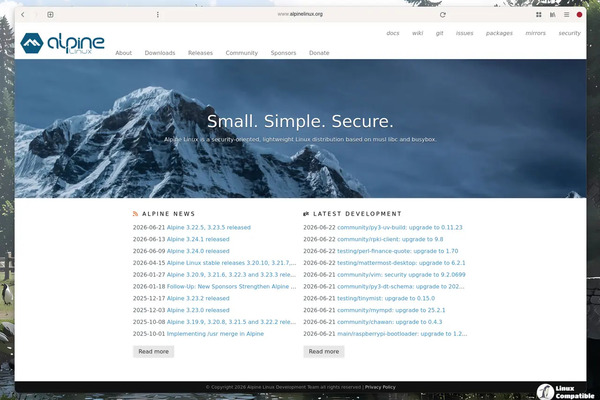Click the RSS feed icon beside Alpine News

click(135, 214)
